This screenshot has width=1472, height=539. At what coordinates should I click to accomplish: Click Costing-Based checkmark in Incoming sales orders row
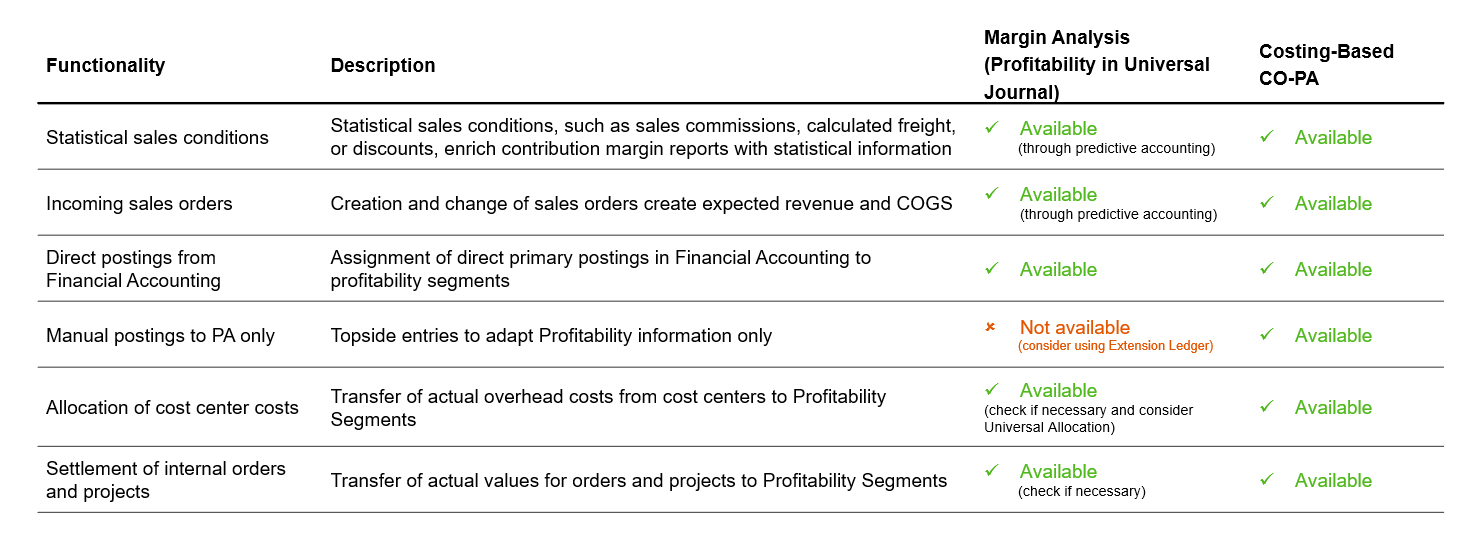[x=1266, y=203]
